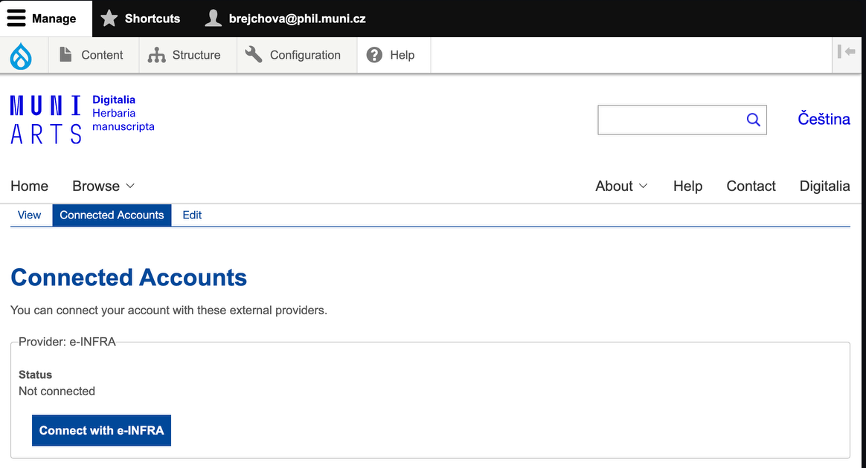Open the Shortcuts star menu
This screenshot has height=468, width=866.
pyautogui.click(x=141, y=19)
